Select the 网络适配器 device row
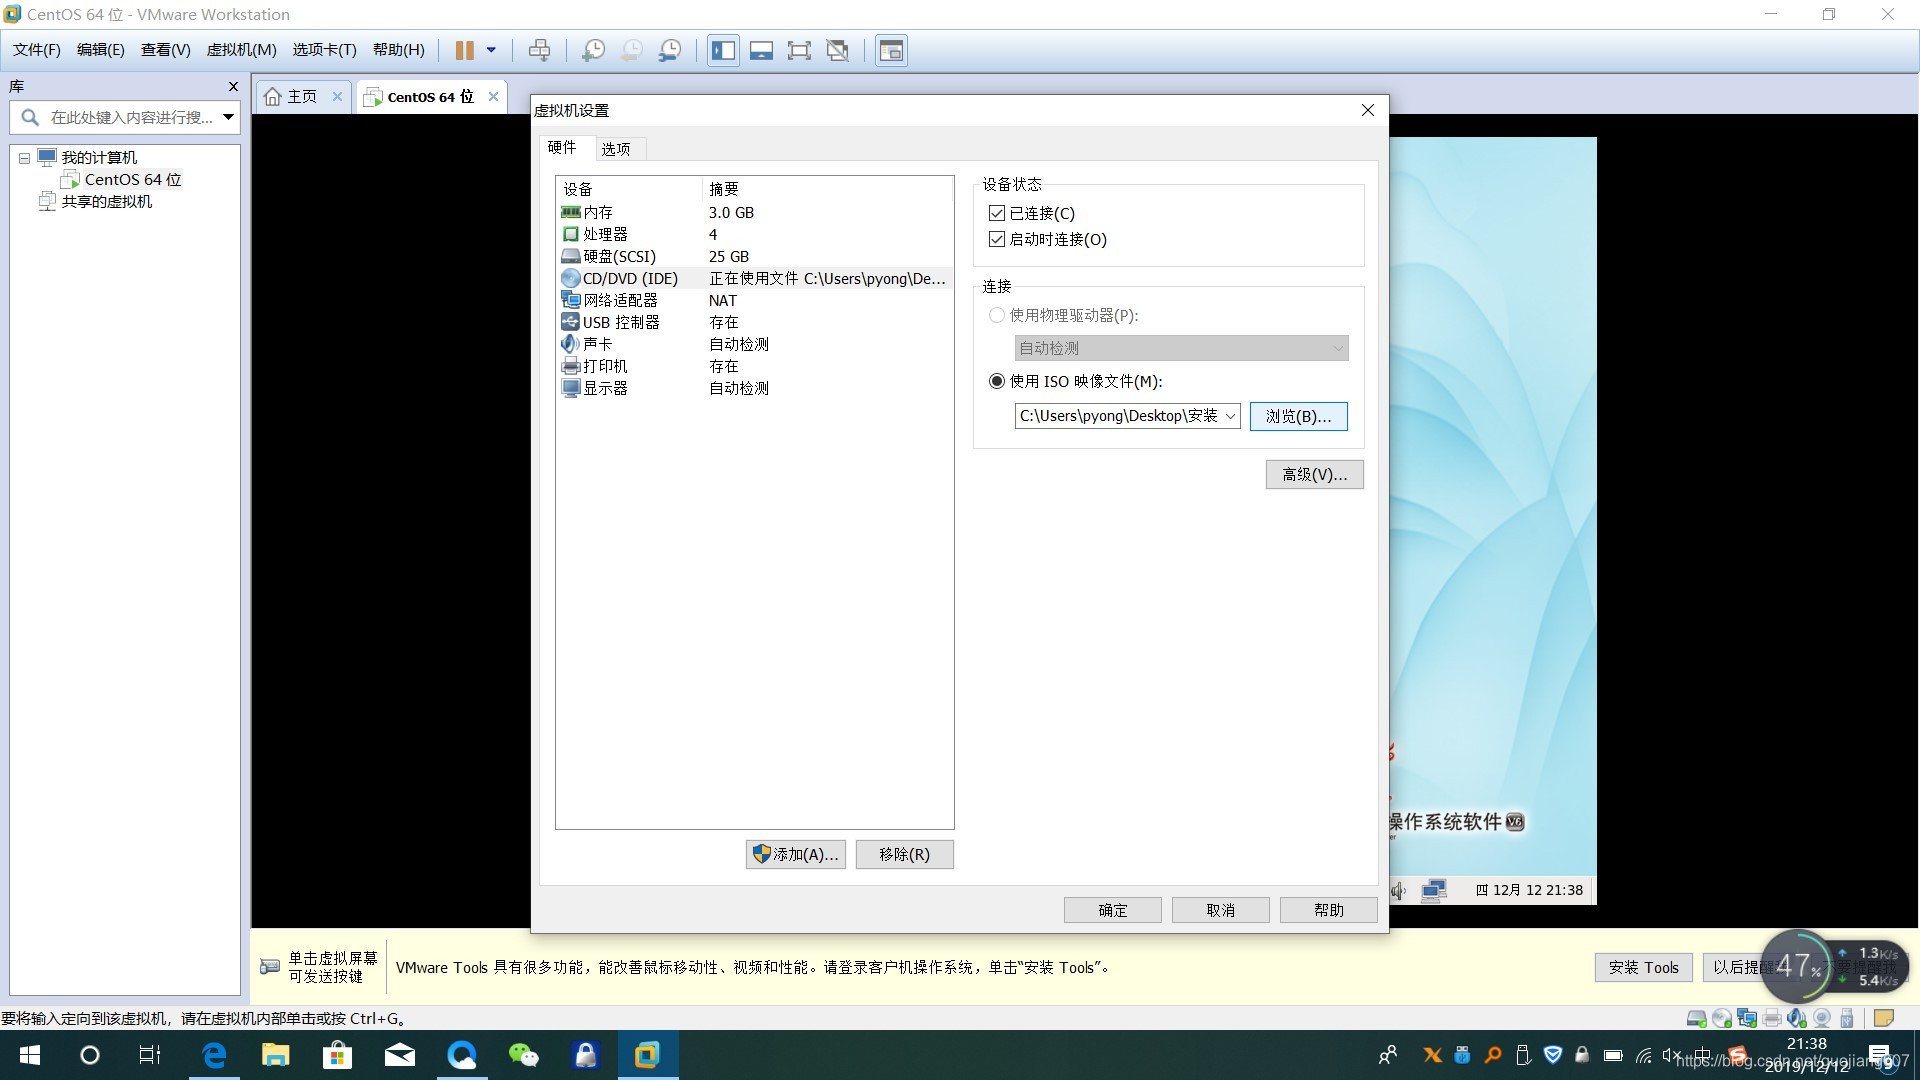This screenshot has width=1920, height=1080. (754, 301)
